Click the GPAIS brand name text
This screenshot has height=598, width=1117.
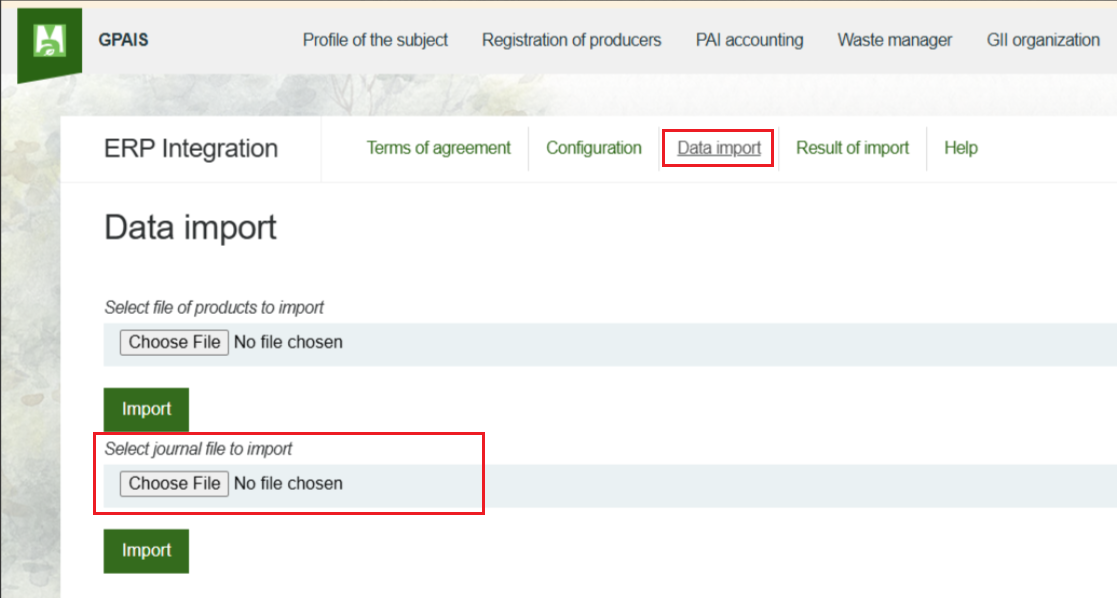click(x=124, y=40)
